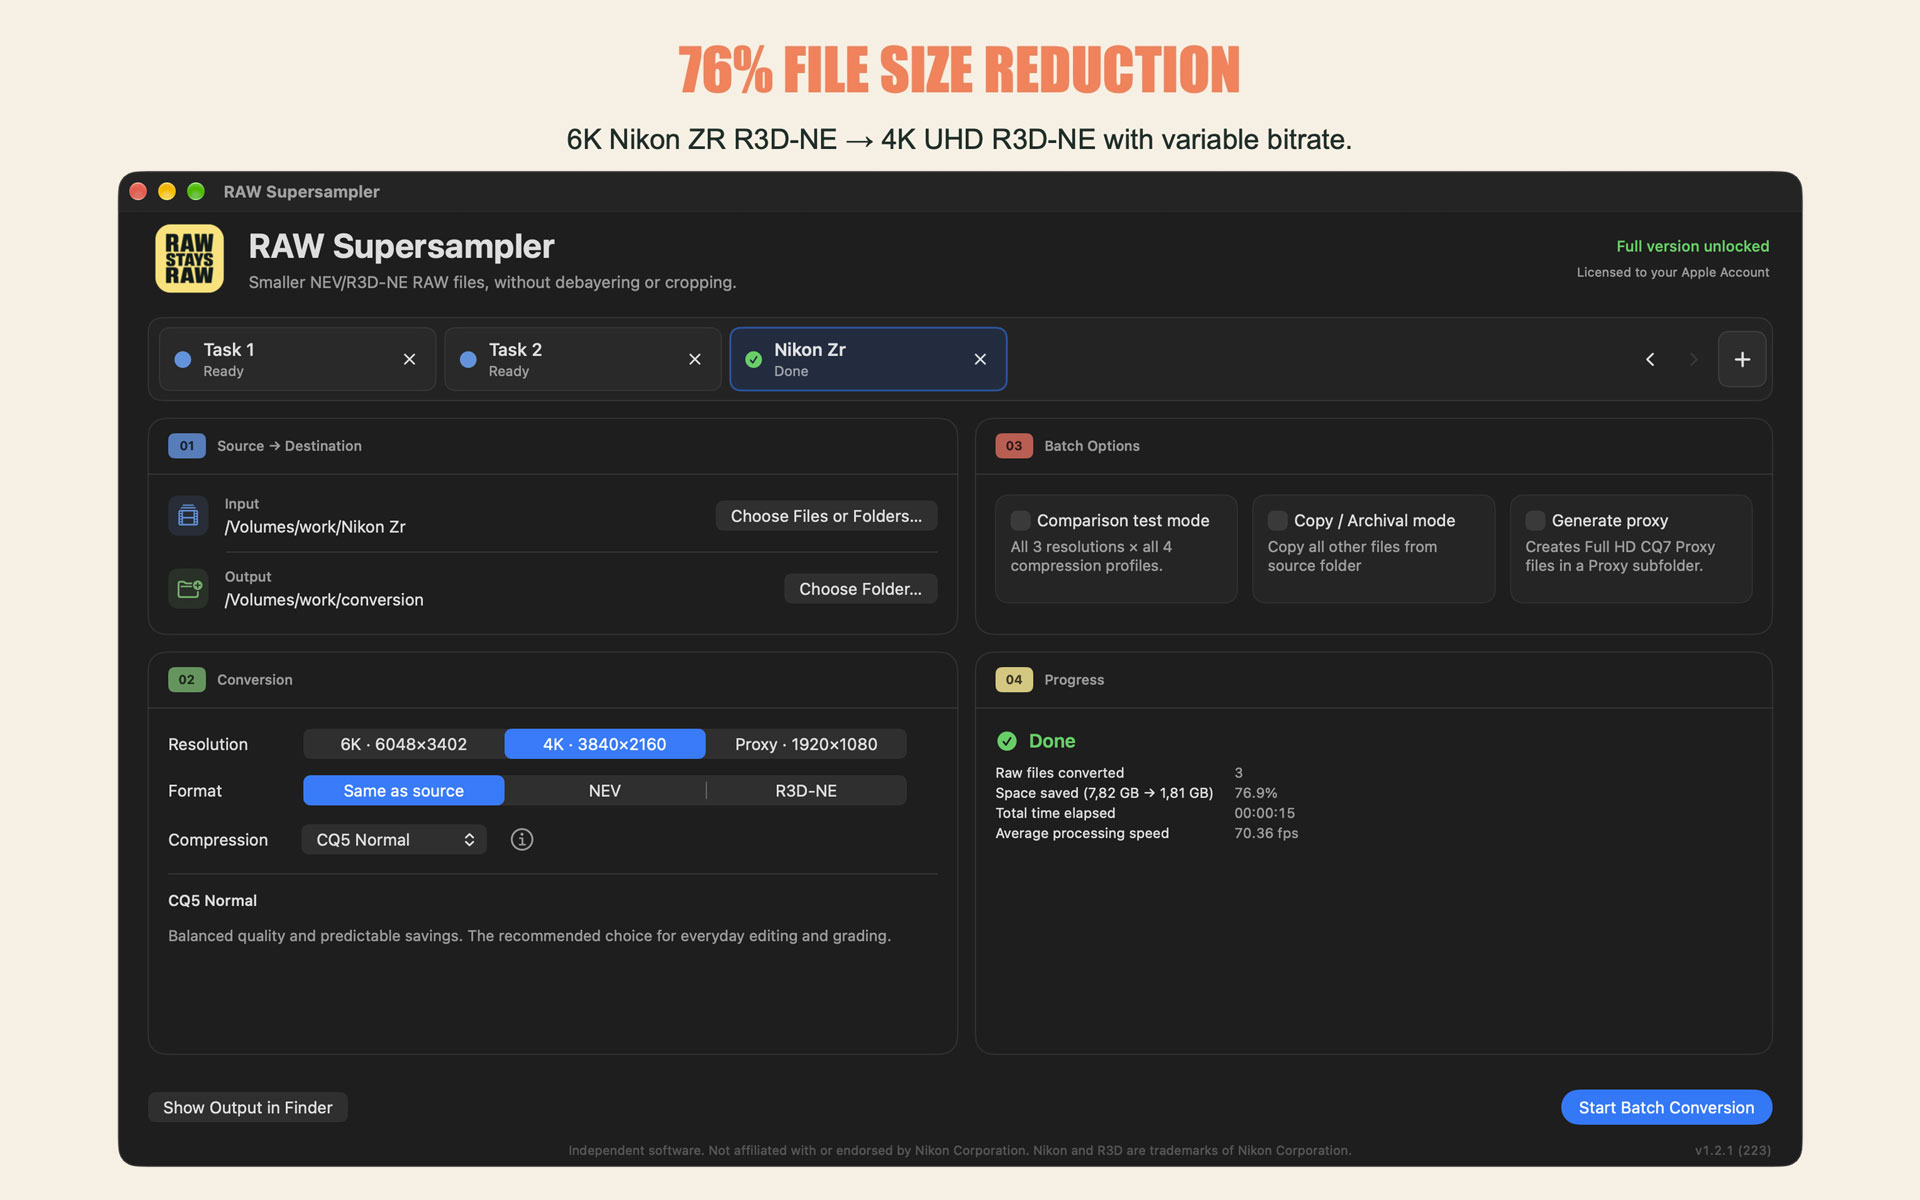
Task: Close the Task 2 tab
Action: pyautogui.click(x=695, y=359)
